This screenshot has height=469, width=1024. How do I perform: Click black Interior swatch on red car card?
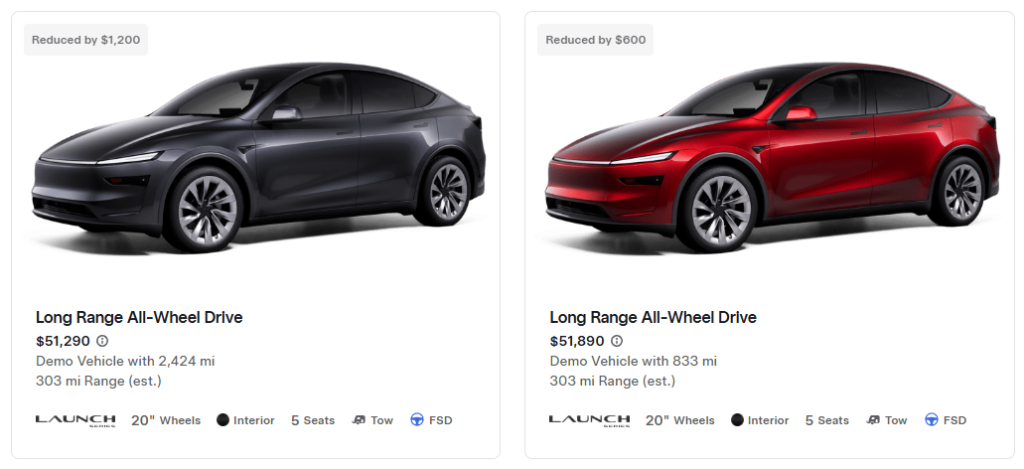(x=737, y=420)
